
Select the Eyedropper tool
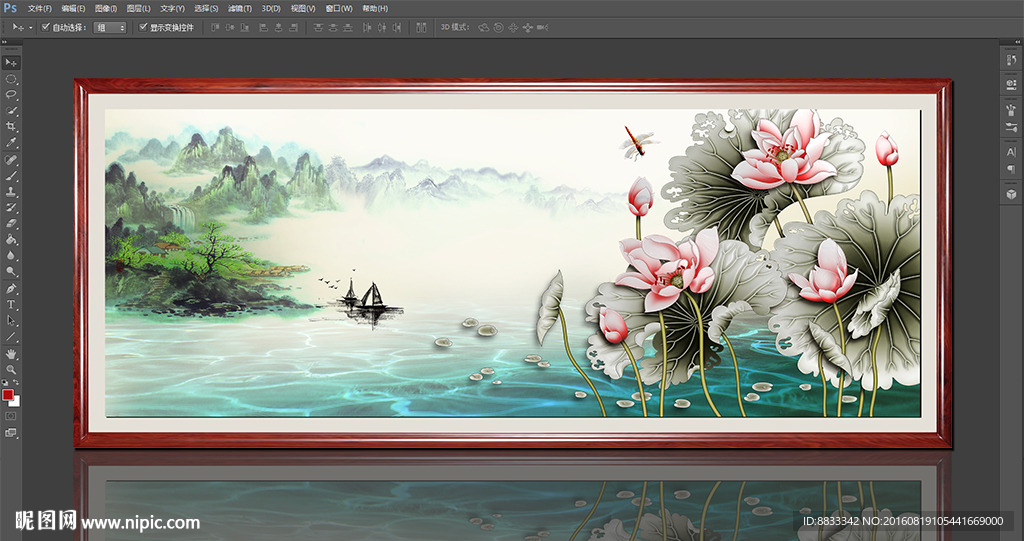click(11, 142)
